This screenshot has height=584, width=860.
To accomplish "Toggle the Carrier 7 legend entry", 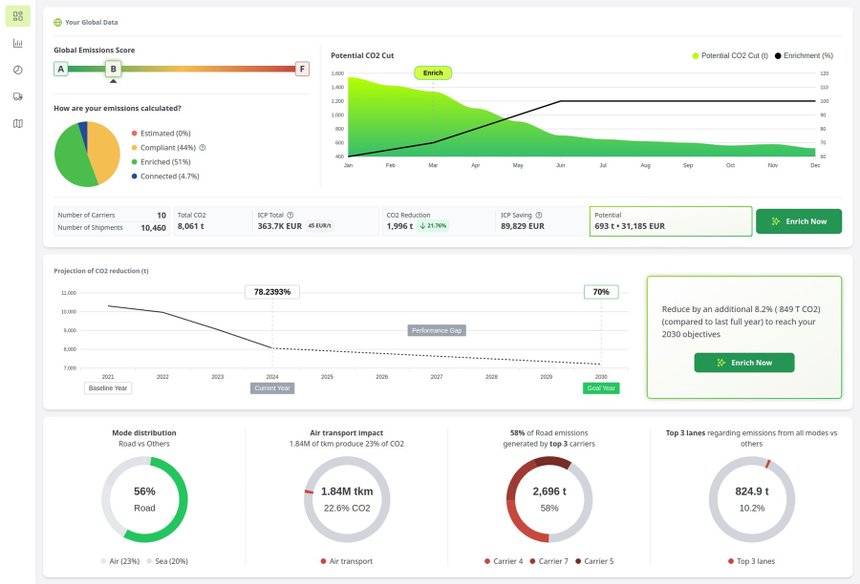I will click(549, 561).
